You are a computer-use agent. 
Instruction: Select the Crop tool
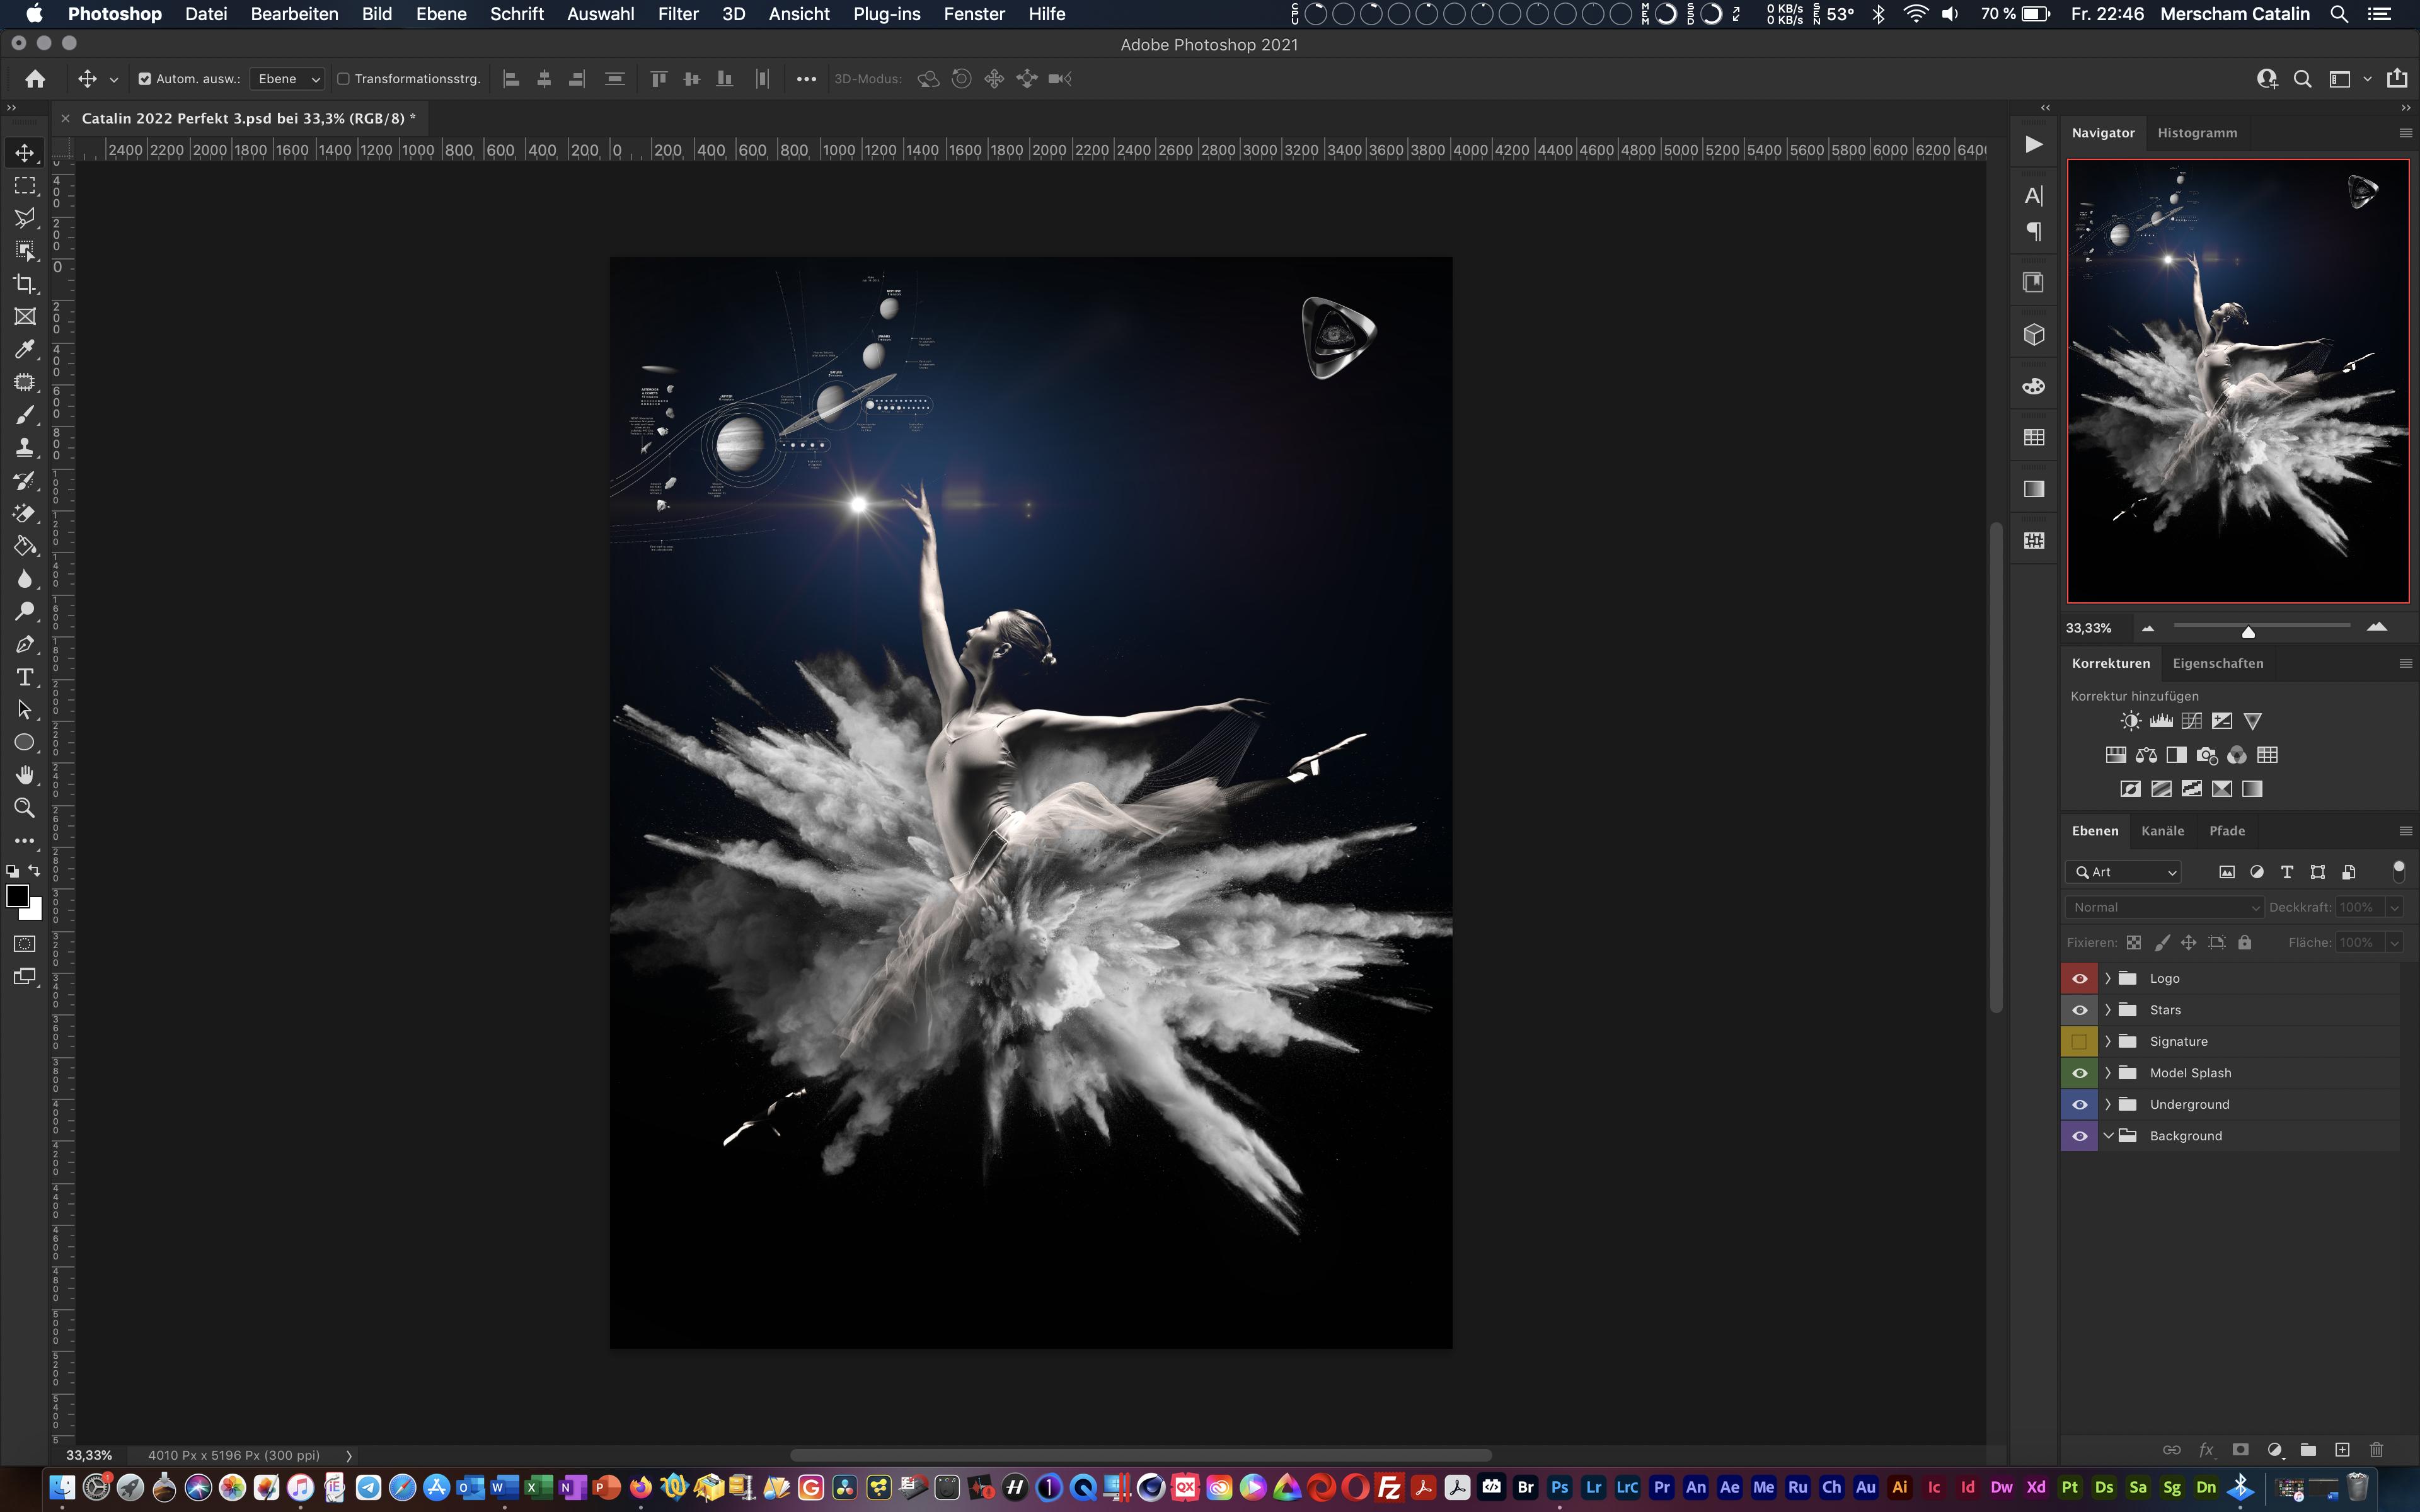click(x=25, y=284)
